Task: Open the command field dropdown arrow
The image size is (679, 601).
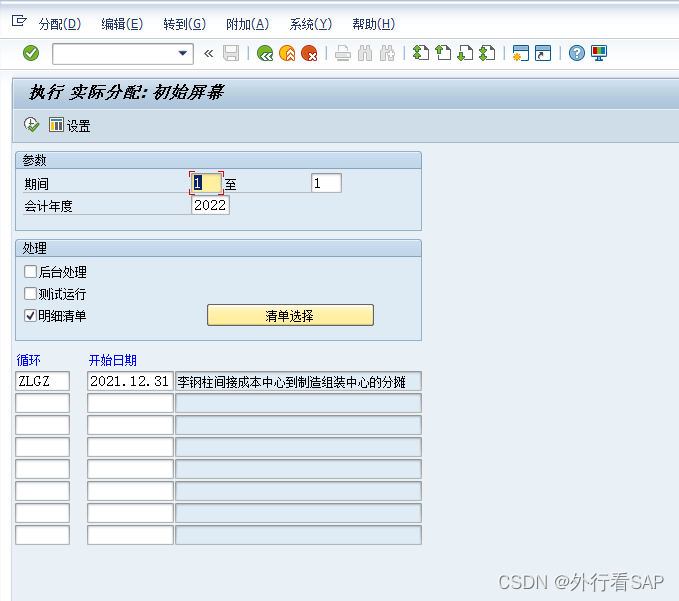Action: (183, 53)
